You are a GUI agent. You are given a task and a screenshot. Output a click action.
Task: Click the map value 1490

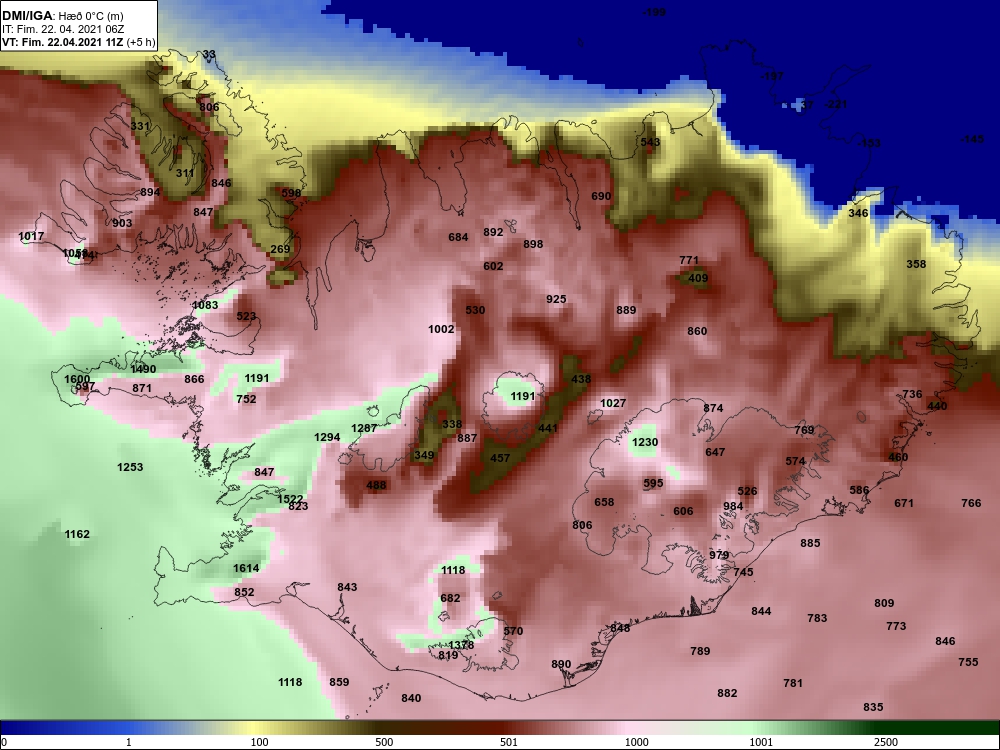click(x=143, y=369)
